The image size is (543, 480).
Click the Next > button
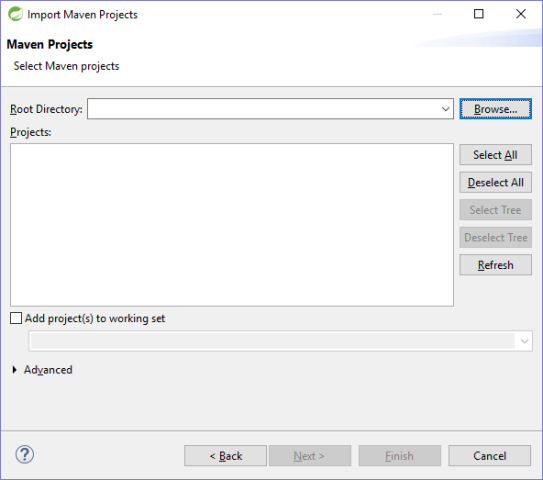pyautogui.click(x=310, y=456)
